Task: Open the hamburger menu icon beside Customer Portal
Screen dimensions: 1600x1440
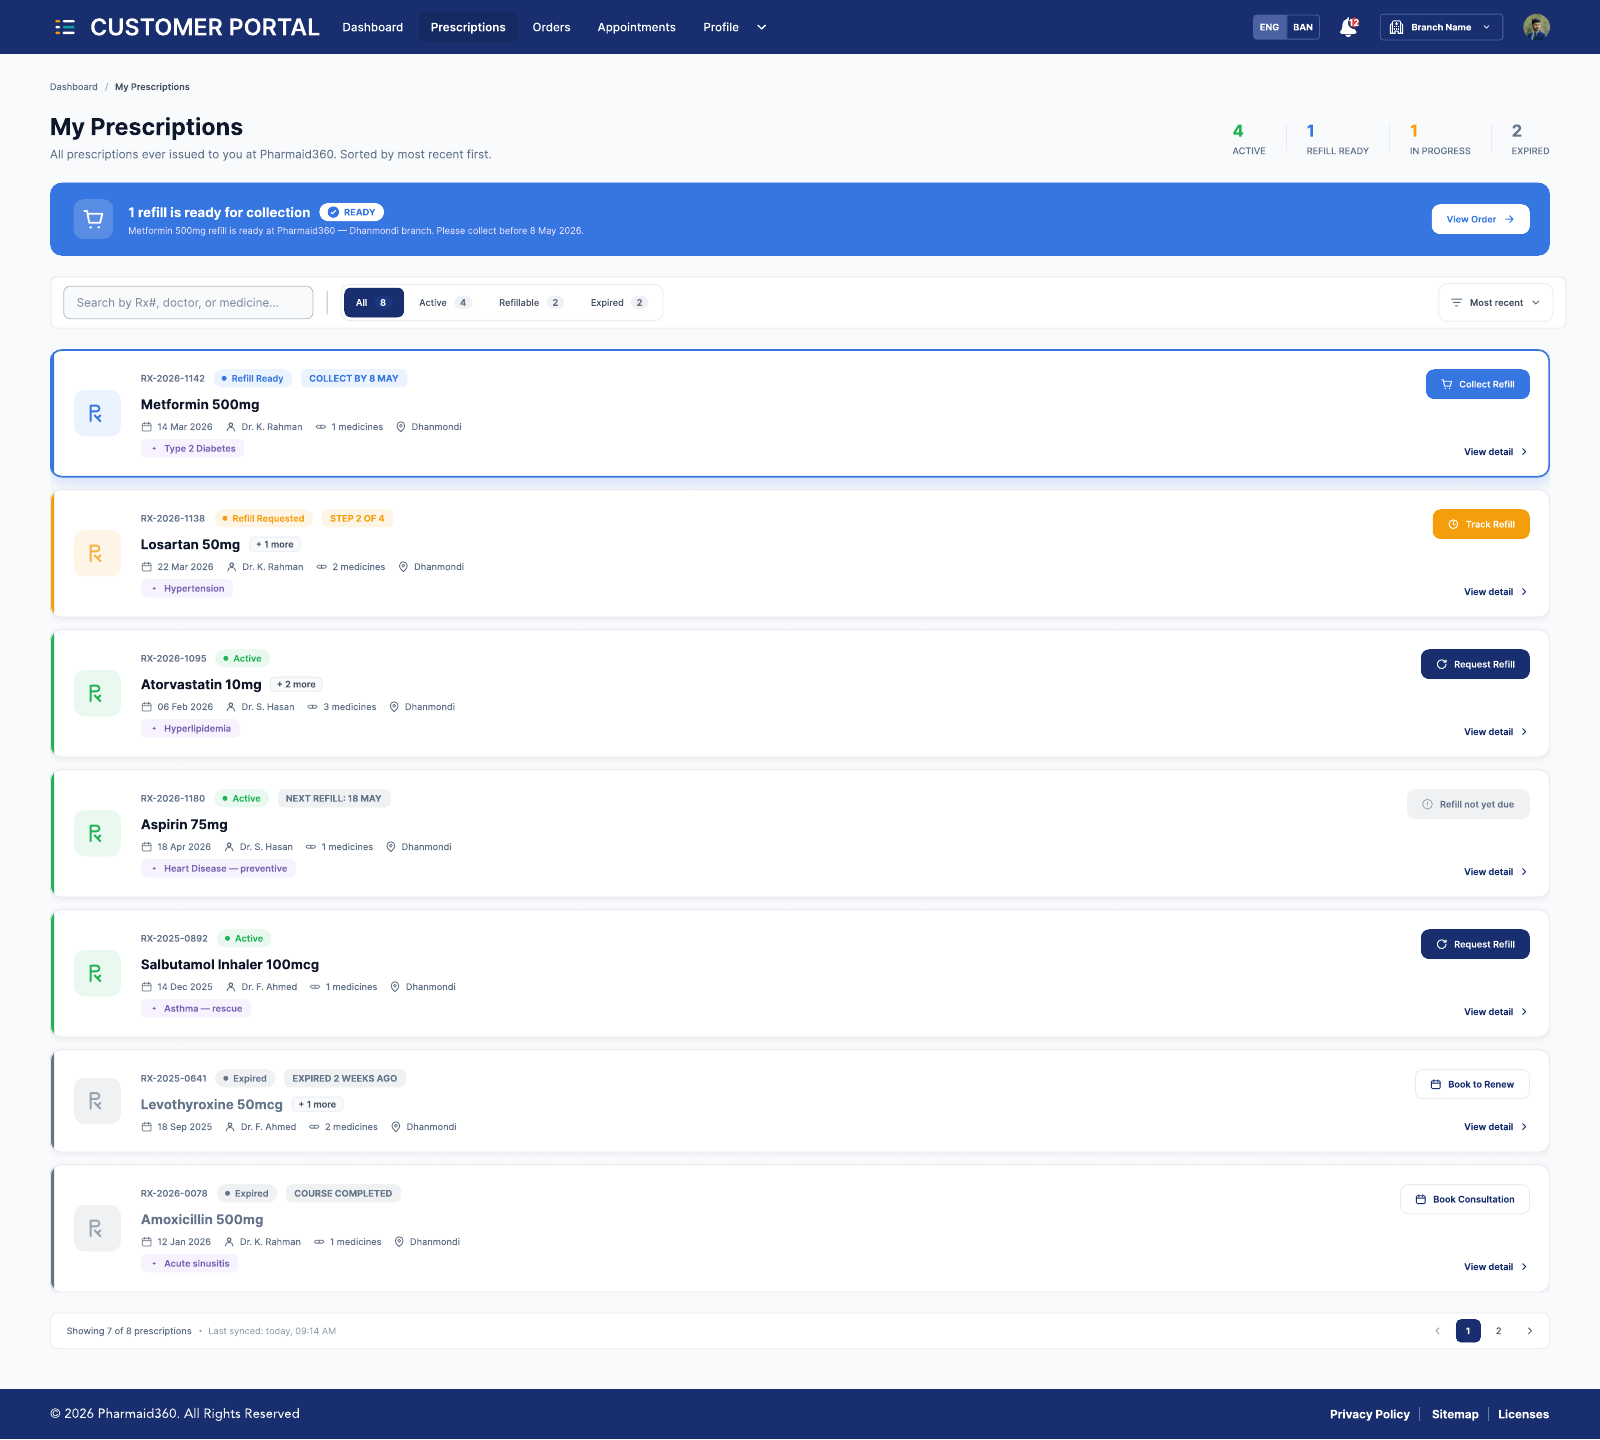Action: pyautogui.click(x=65, y=27)
